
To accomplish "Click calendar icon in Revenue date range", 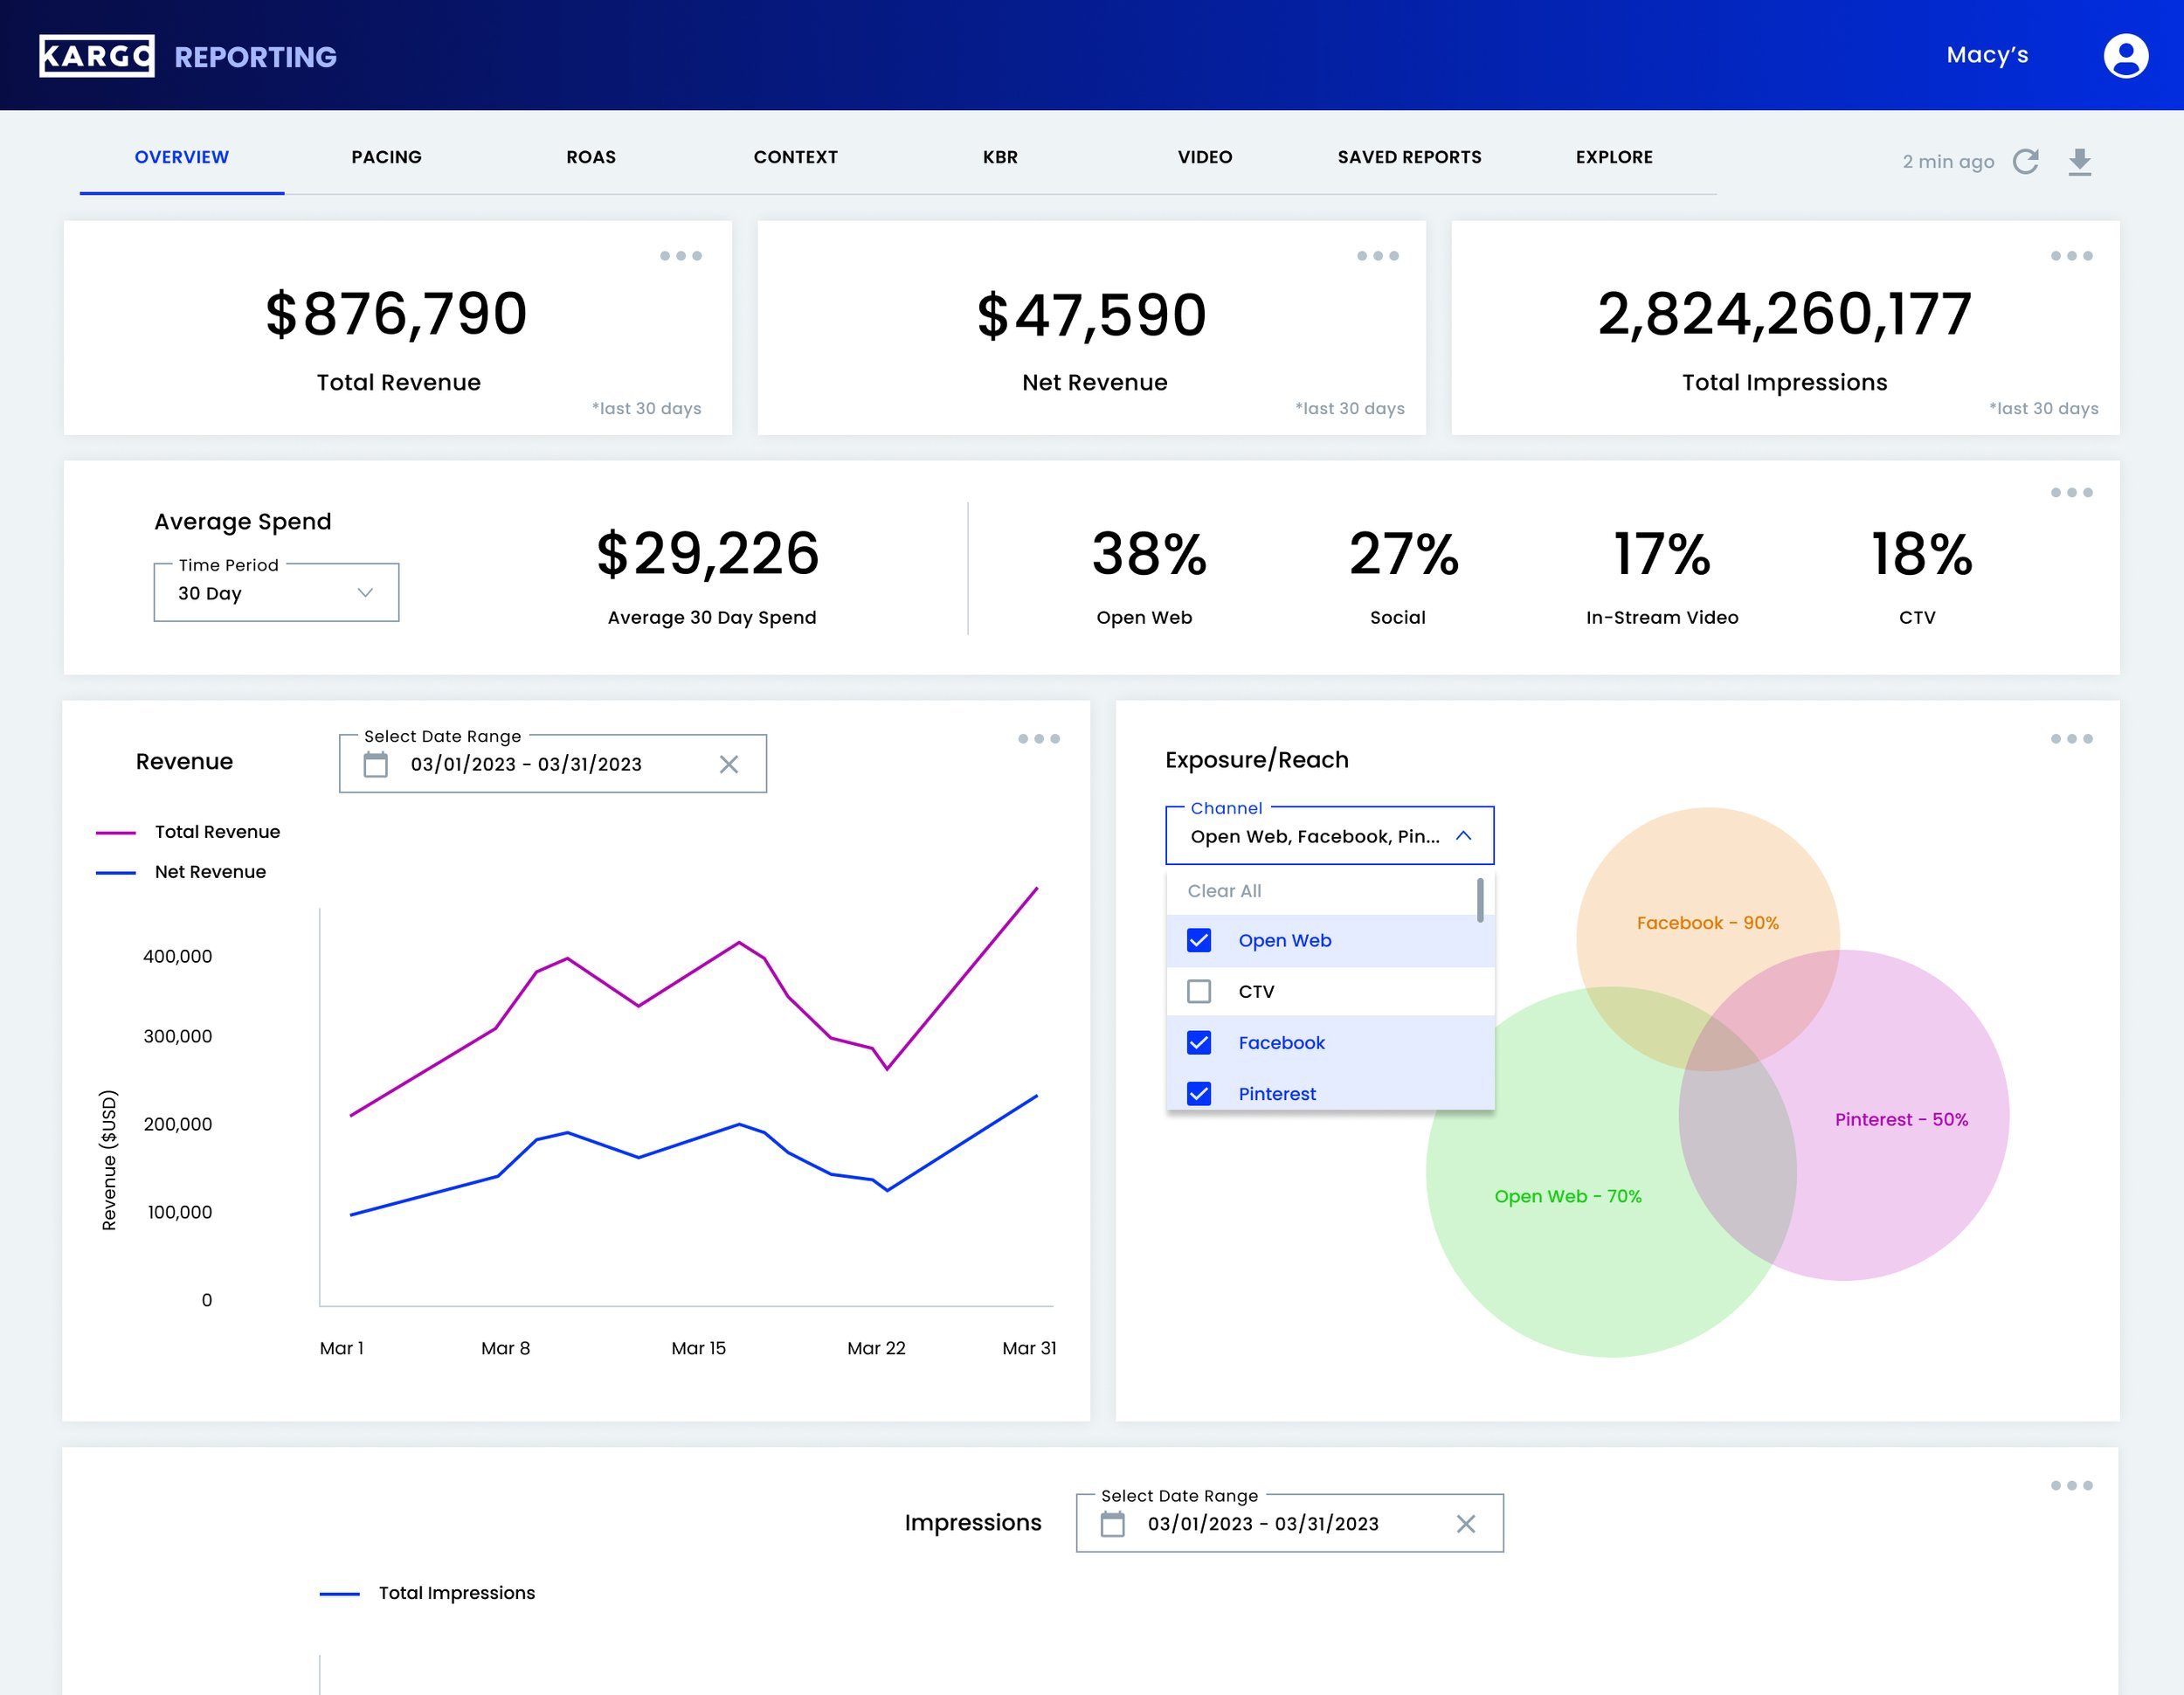I will (x=375, y=765).
